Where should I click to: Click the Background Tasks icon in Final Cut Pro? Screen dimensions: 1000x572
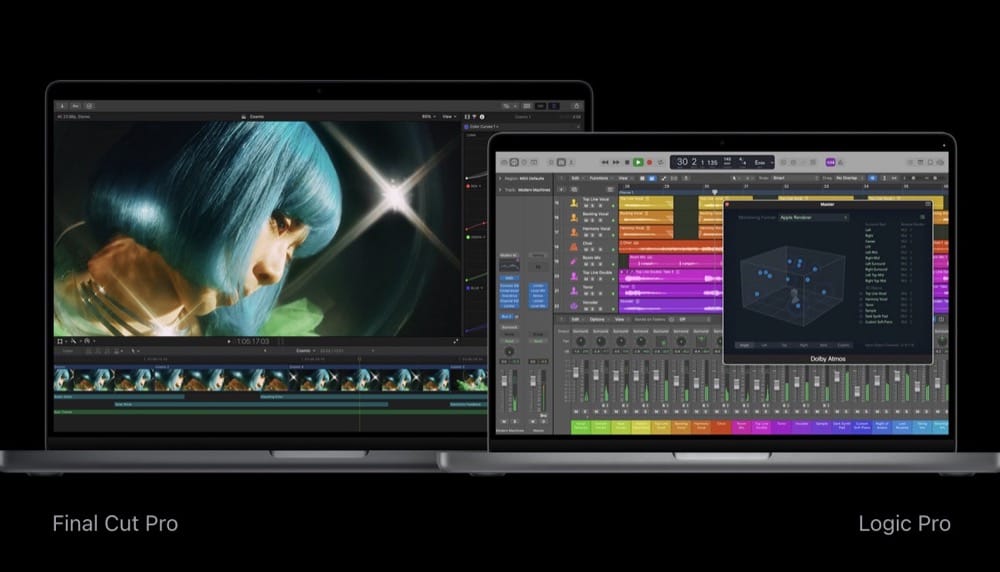[89, 106]
